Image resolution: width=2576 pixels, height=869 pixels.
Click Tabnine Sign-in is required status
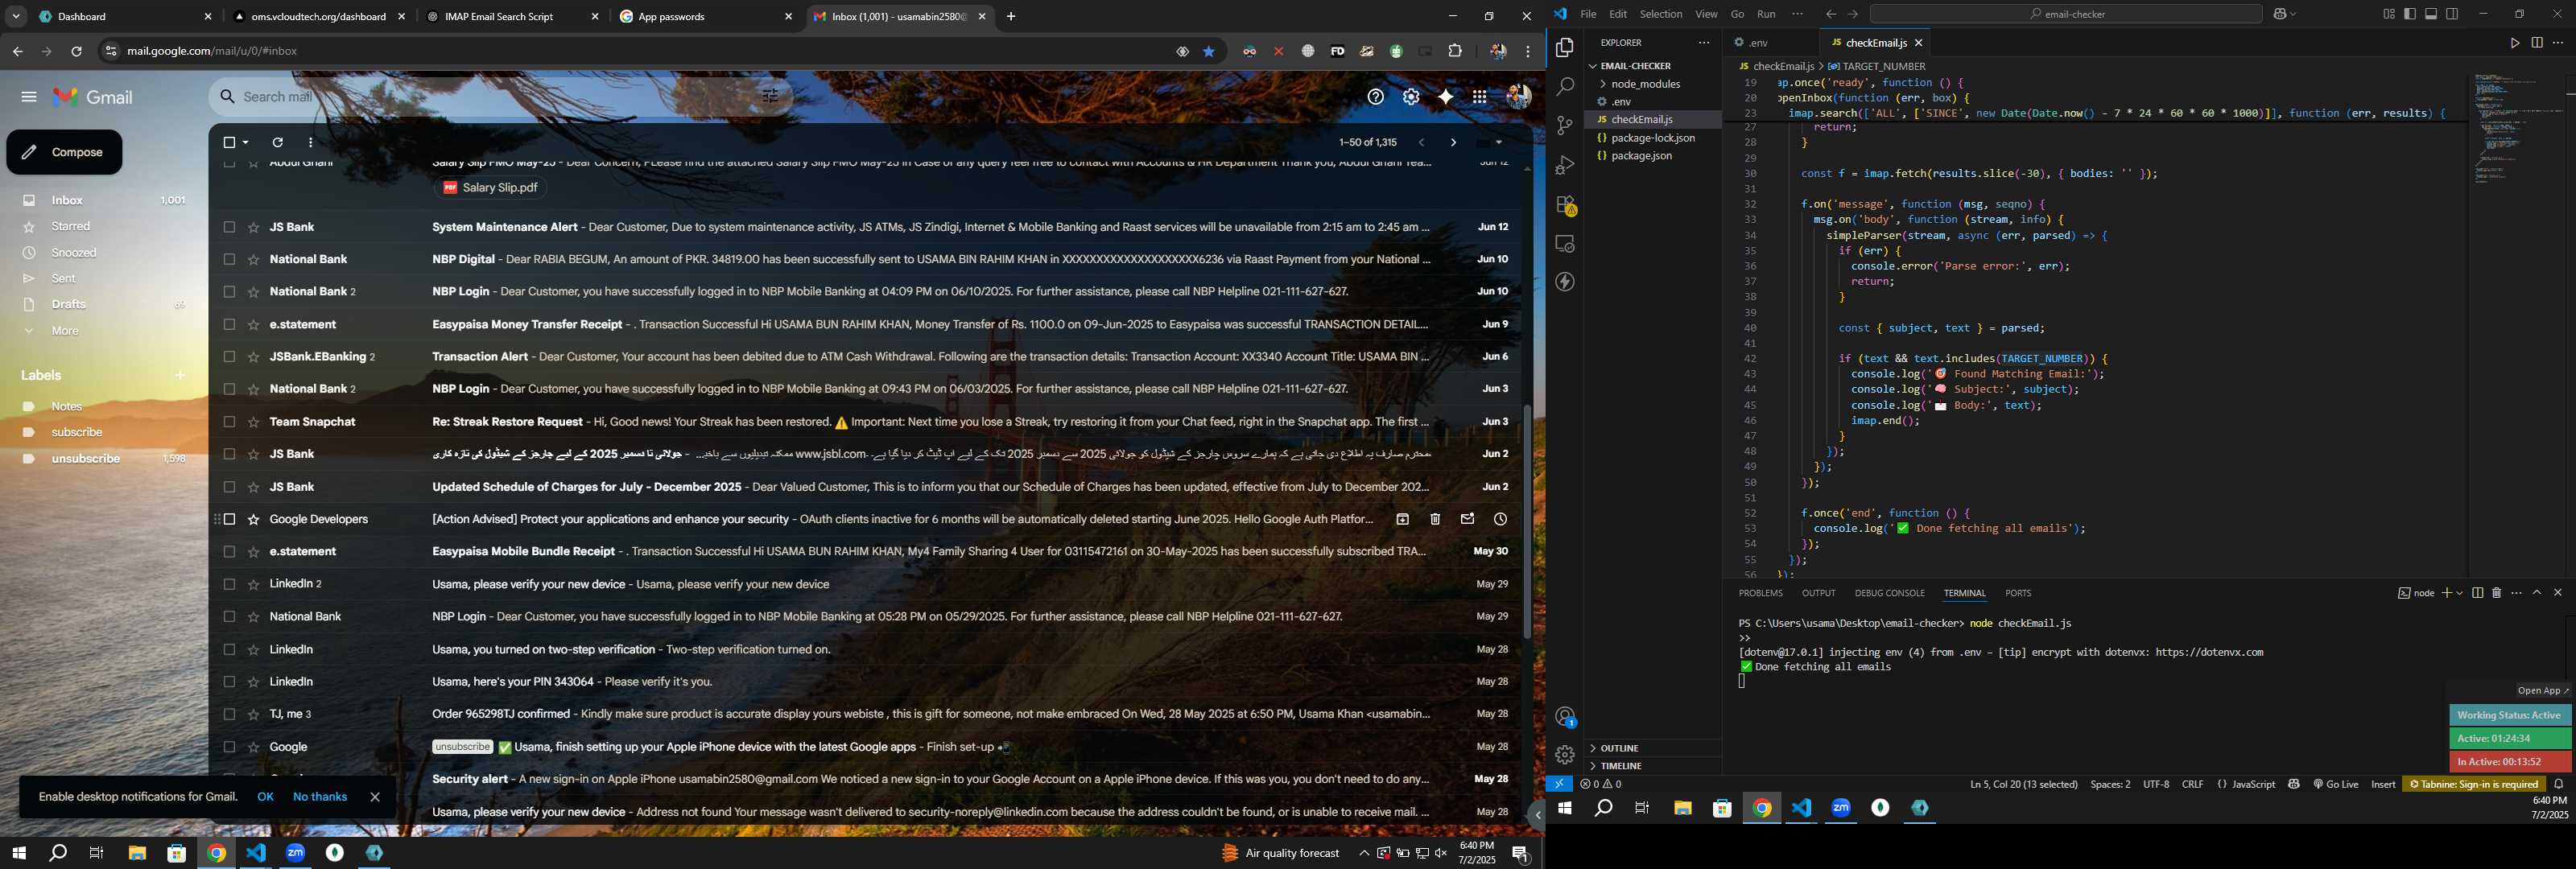pos(2474,784)
